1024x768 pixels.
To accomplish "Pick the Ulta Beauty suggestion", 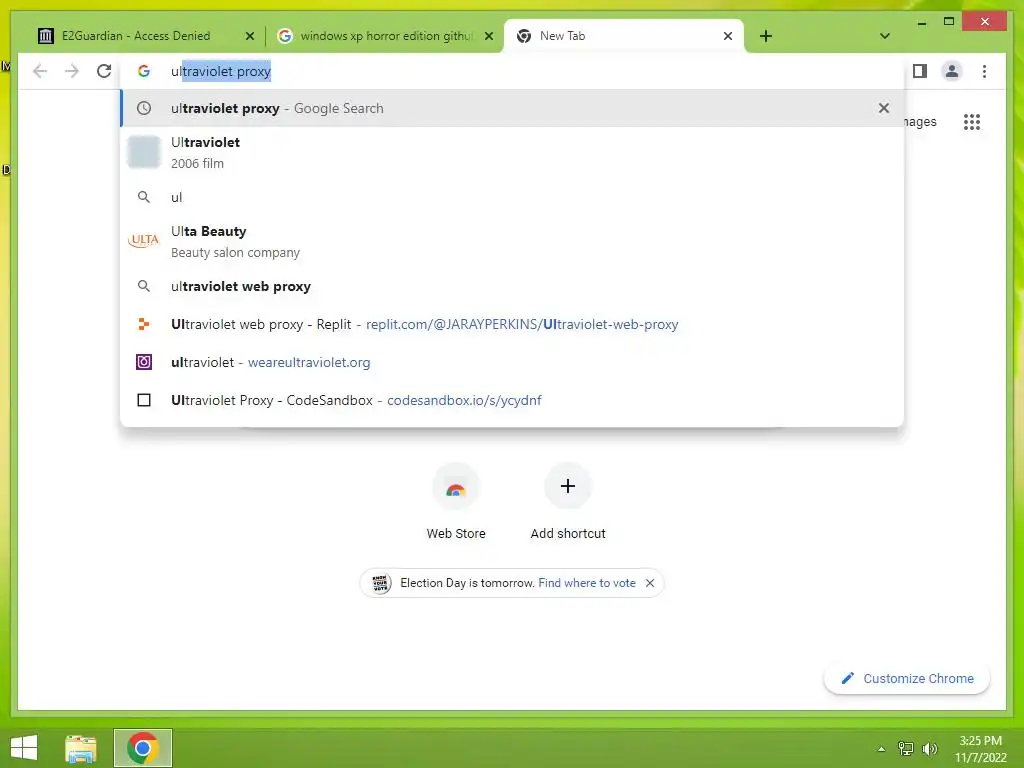I will [x=512, y=242].
